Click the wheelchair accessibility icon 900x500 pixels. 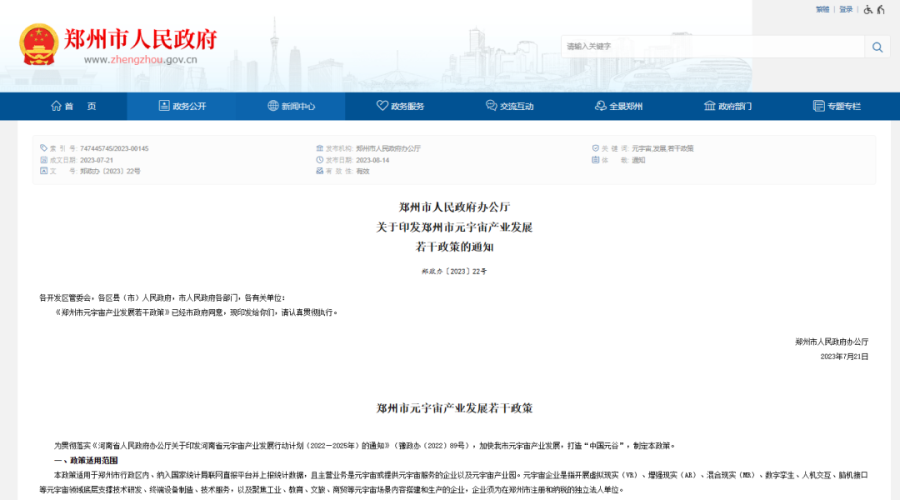click(868, 10)
